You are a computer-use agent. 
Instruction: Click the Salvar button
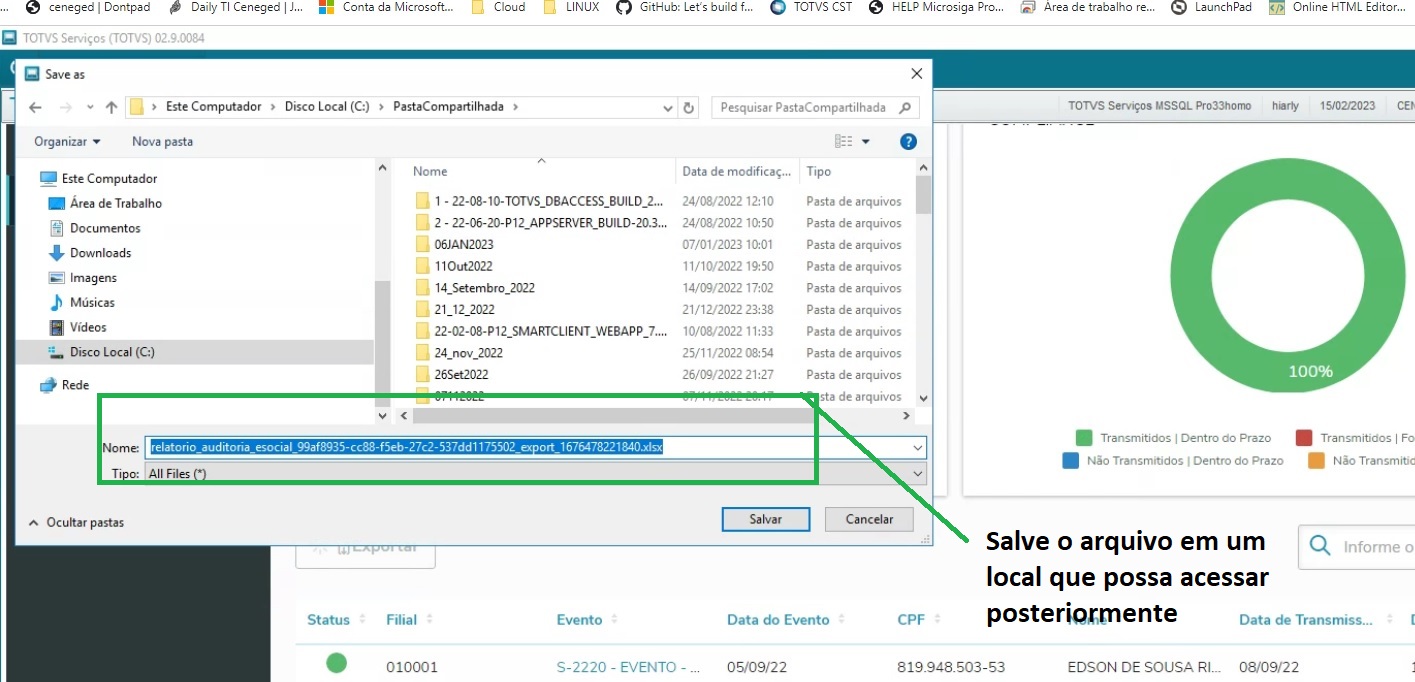pos(765,519)
